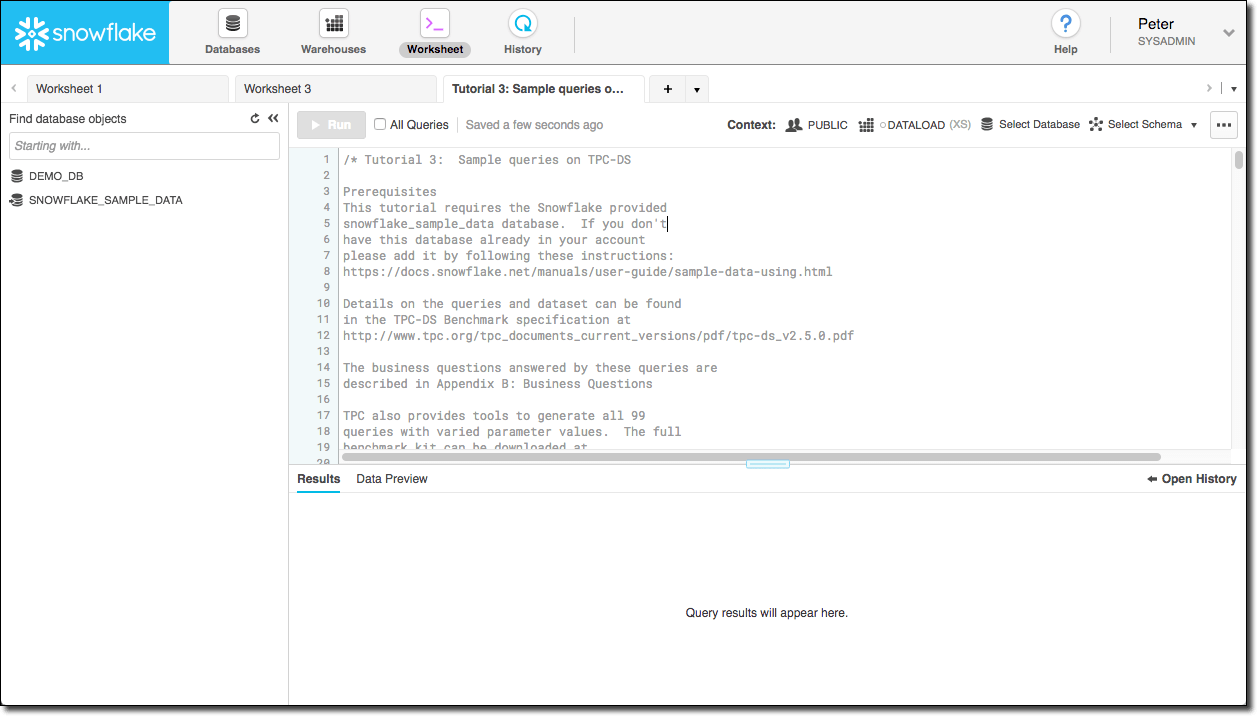The height and width of the screenshot is (716, 1257).
Task: Click Open History link
Action: [x=1192, y=479]
